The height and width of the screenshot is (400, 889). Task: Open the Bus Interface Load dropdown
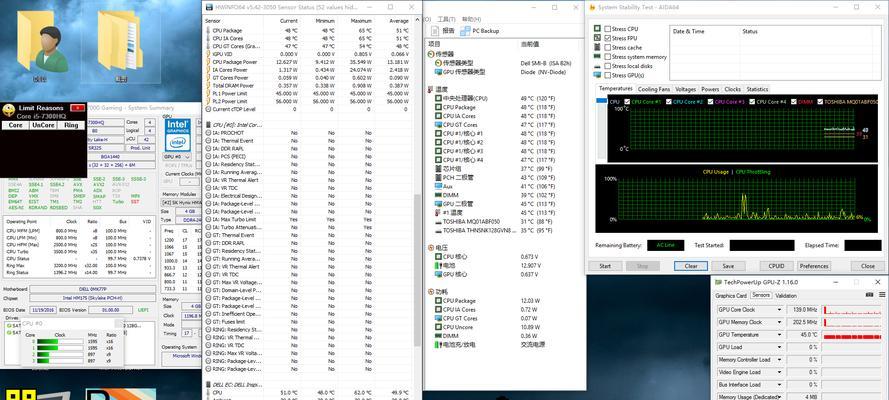pos(780,385)
